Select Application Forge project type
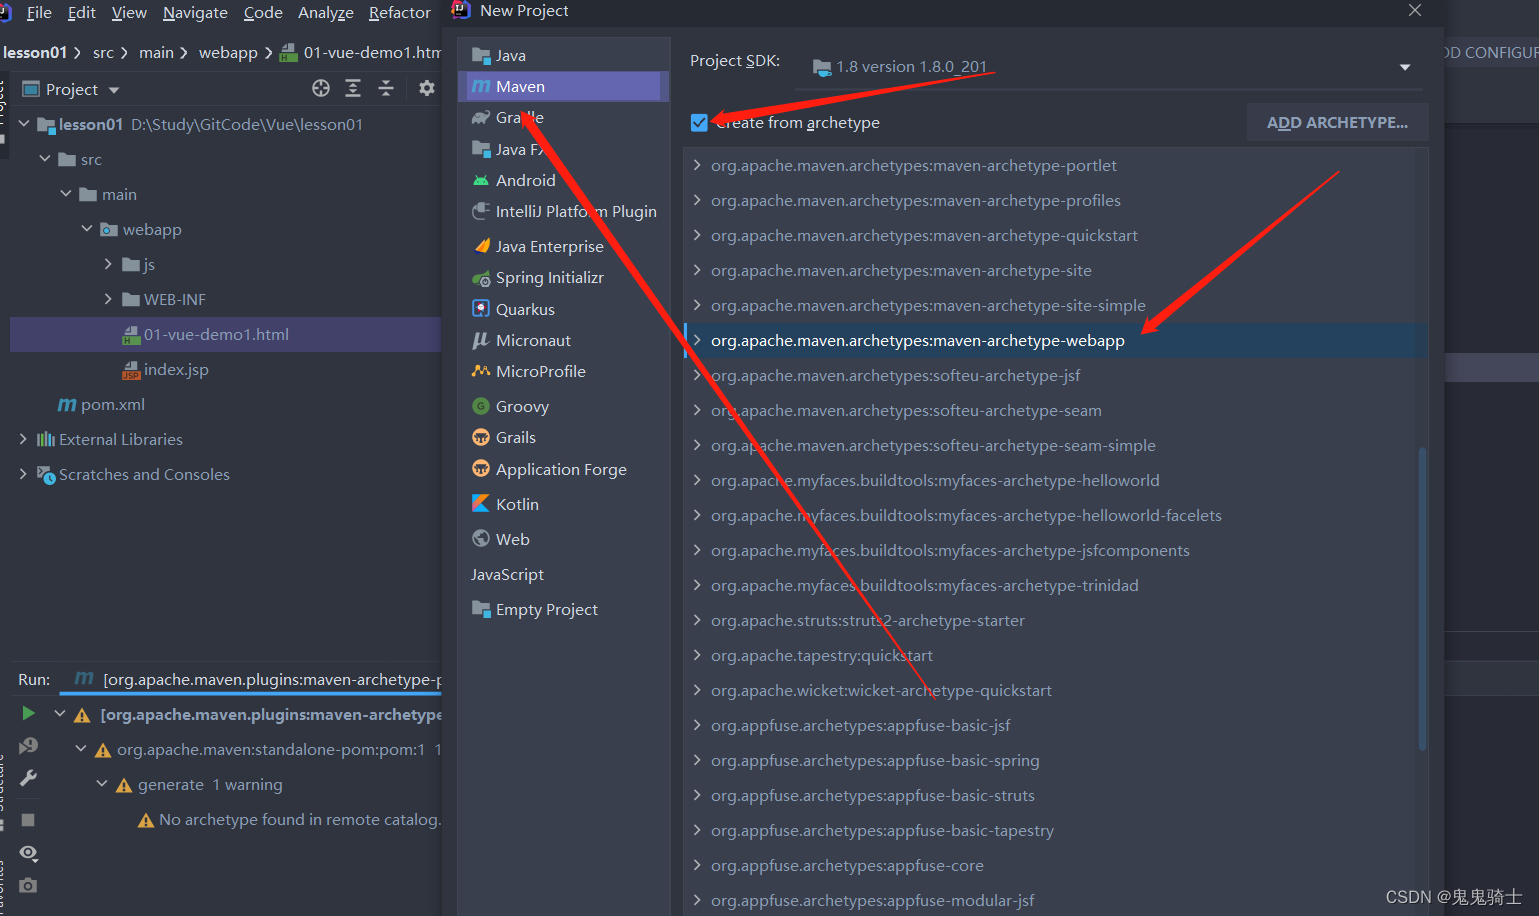The image size is (1539, 916). pyautogui.click(x=563, y=469)
